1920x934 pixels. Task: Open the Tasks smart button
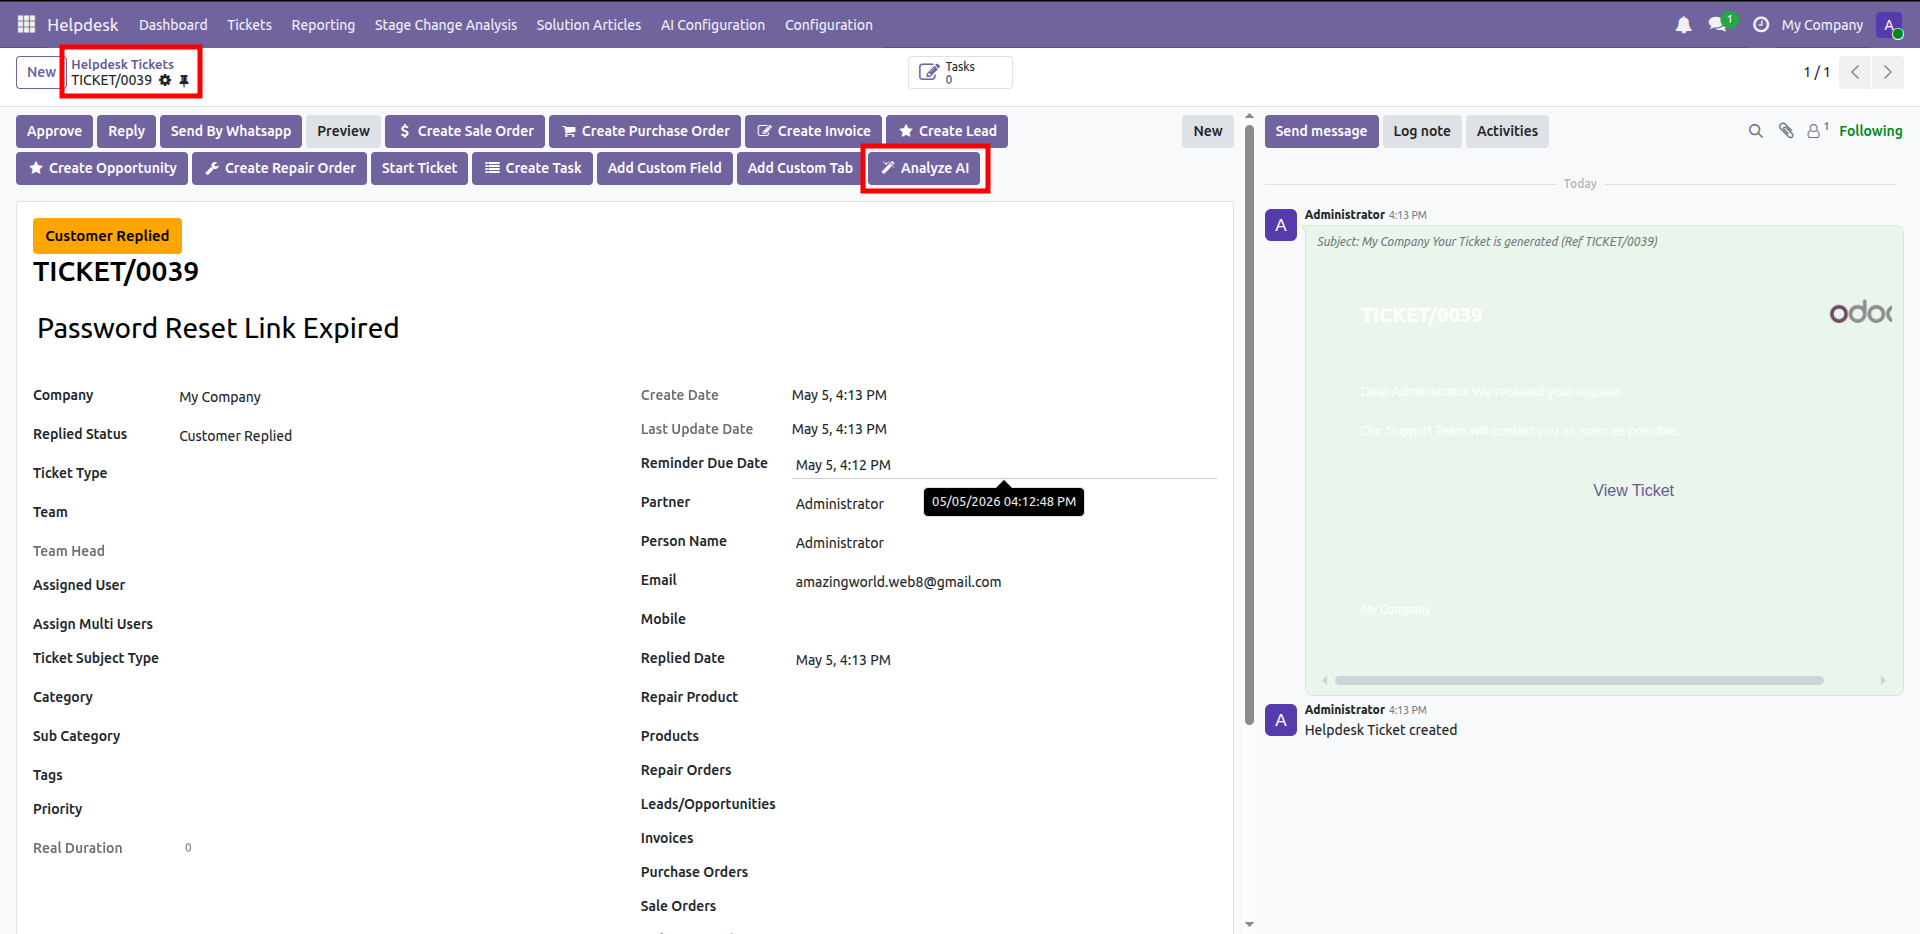click(x=960, y=72)
